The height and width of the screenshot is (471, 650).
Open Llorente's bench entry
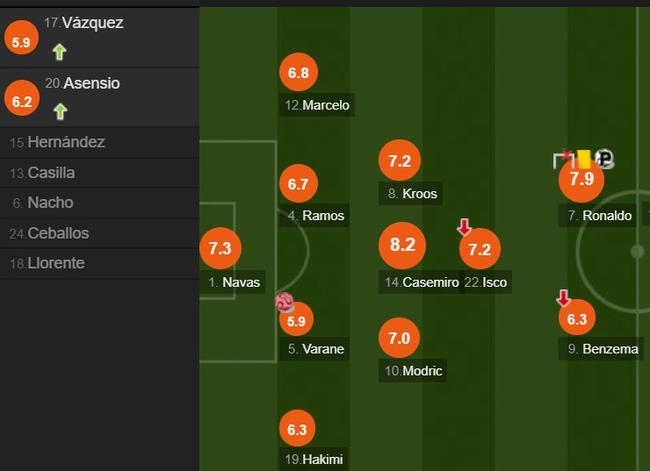coord(56,263)
